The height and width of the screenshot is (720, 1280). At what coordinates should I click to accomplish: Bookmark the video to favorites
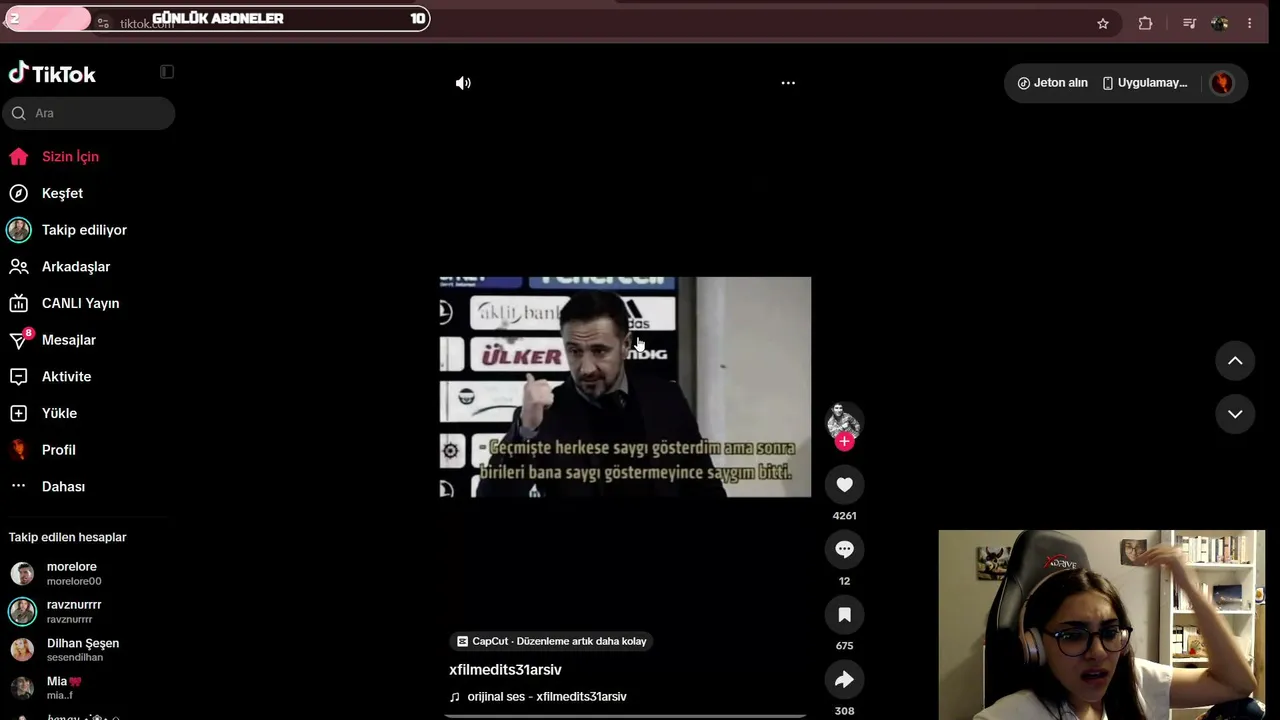[844, 615]
